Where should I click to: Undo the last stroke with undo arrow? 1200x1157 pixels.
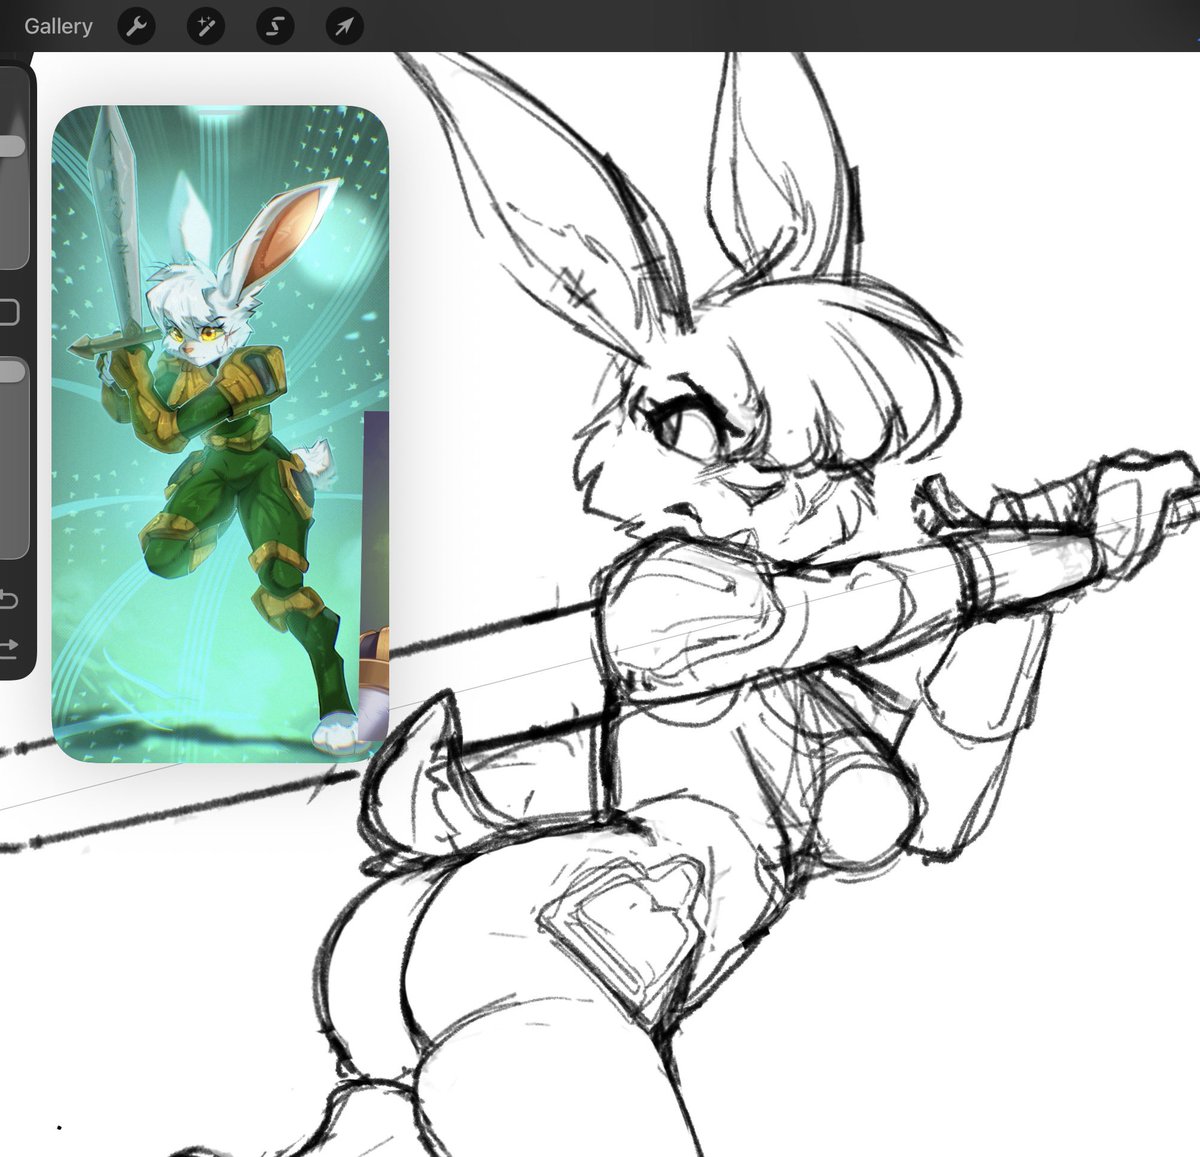8,599
